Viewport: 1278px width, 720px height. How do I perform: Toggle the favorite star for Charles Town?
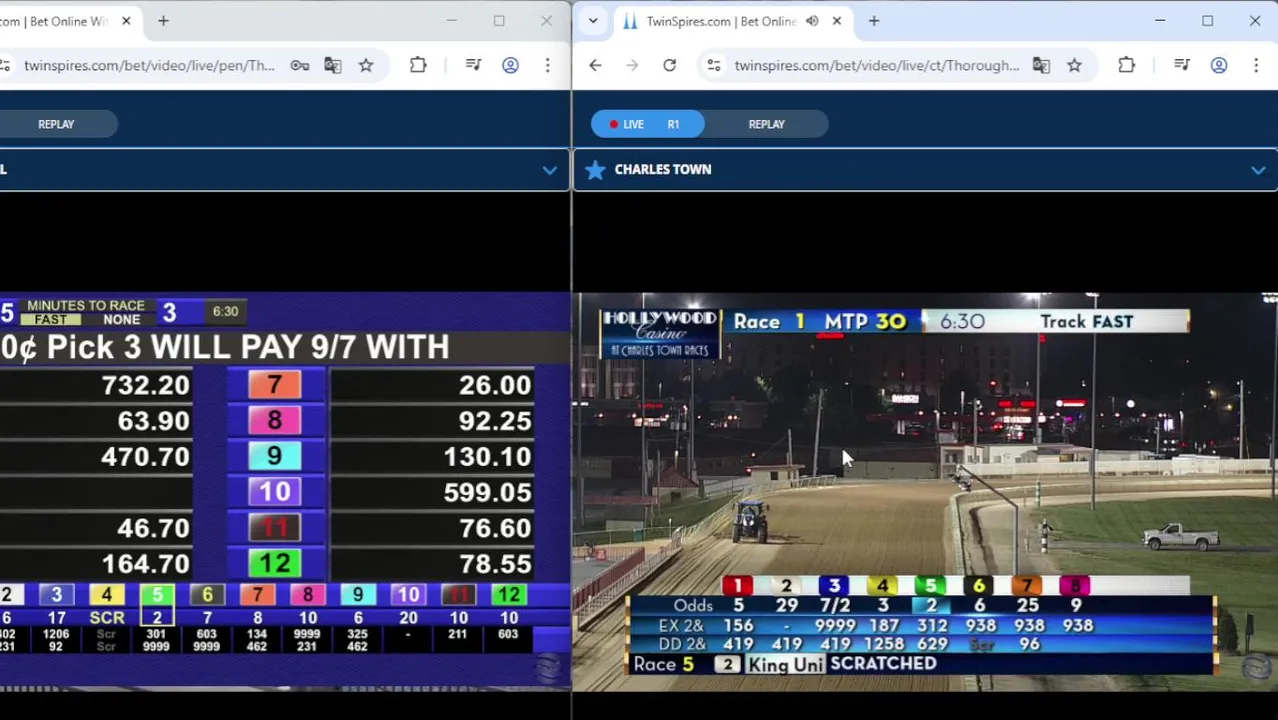click(x=595, y=169)
